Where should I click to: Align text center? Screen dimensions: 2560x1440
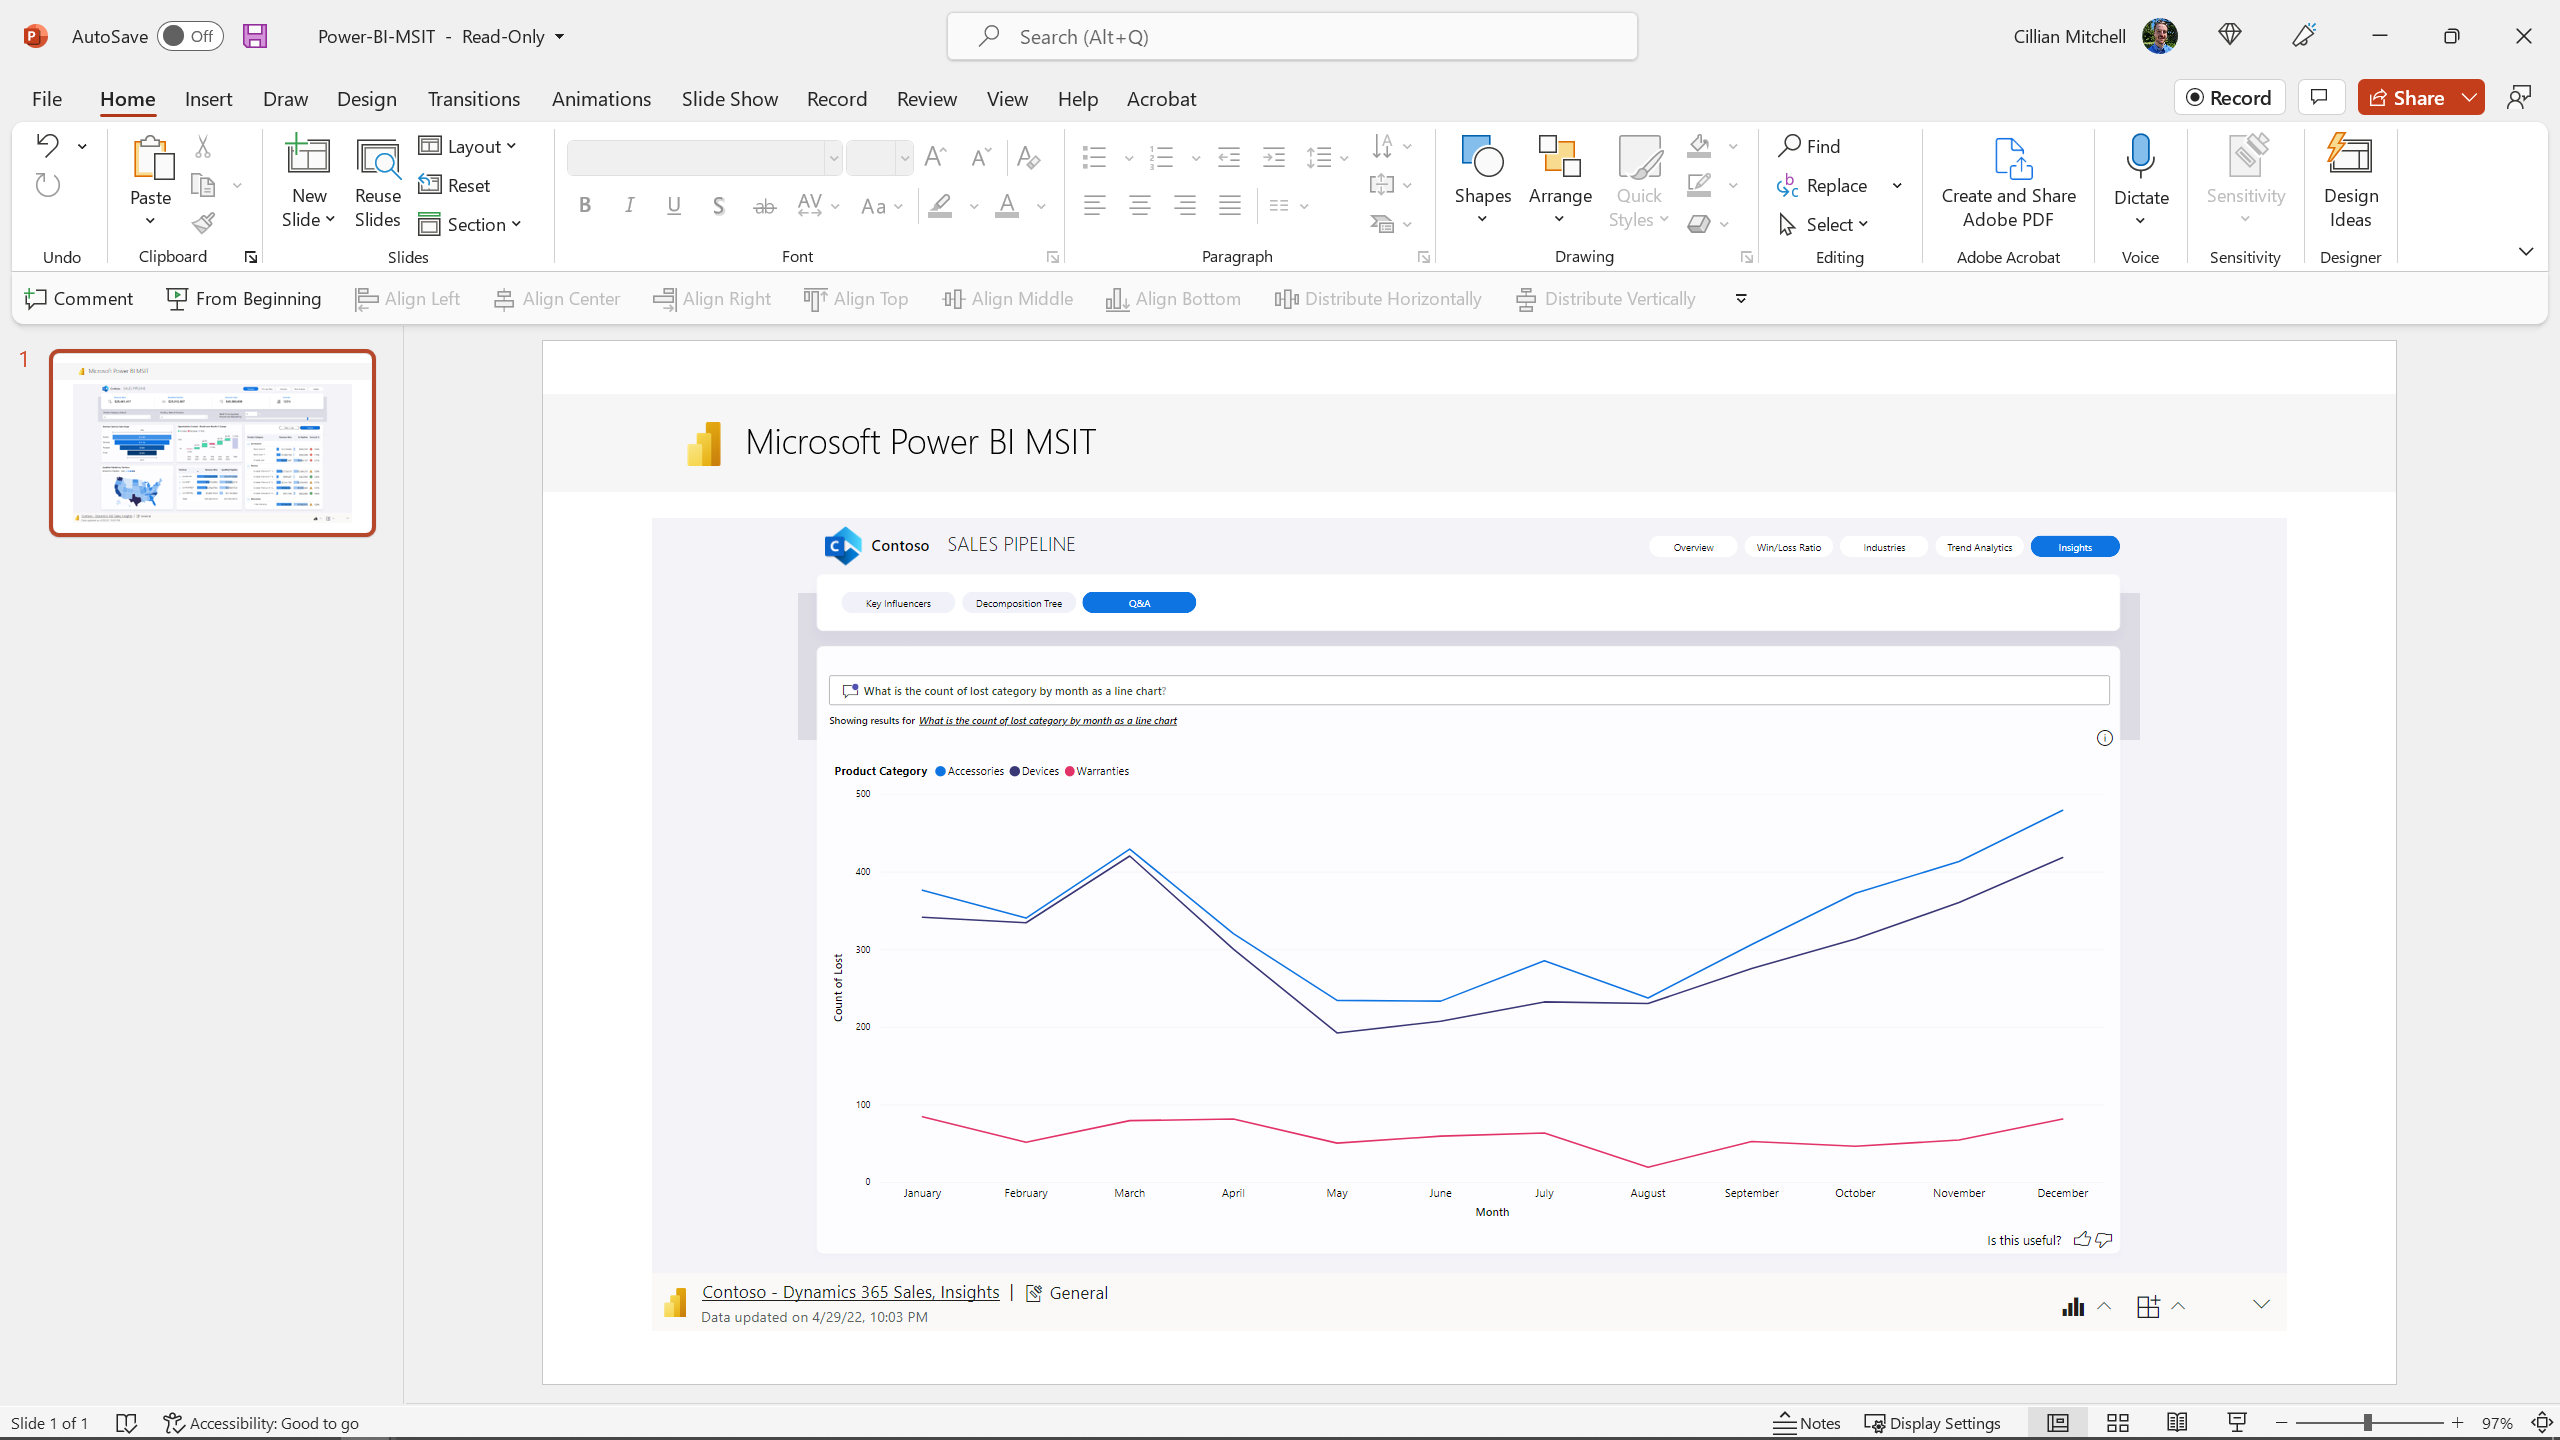(1139, 206)
